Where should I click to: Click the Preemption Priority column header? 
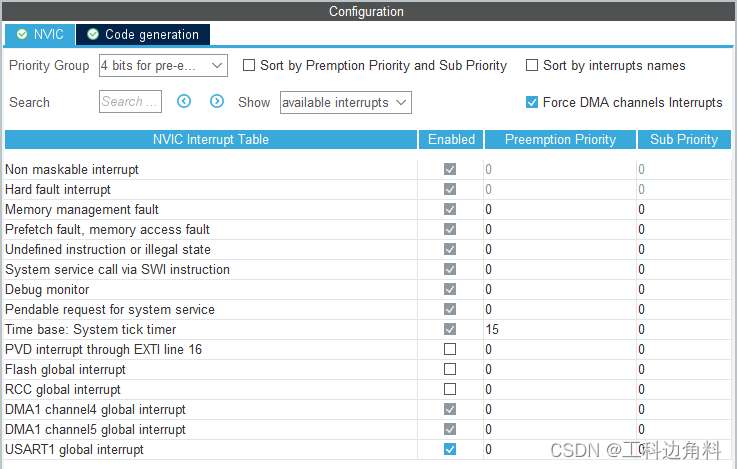point(560,140)
